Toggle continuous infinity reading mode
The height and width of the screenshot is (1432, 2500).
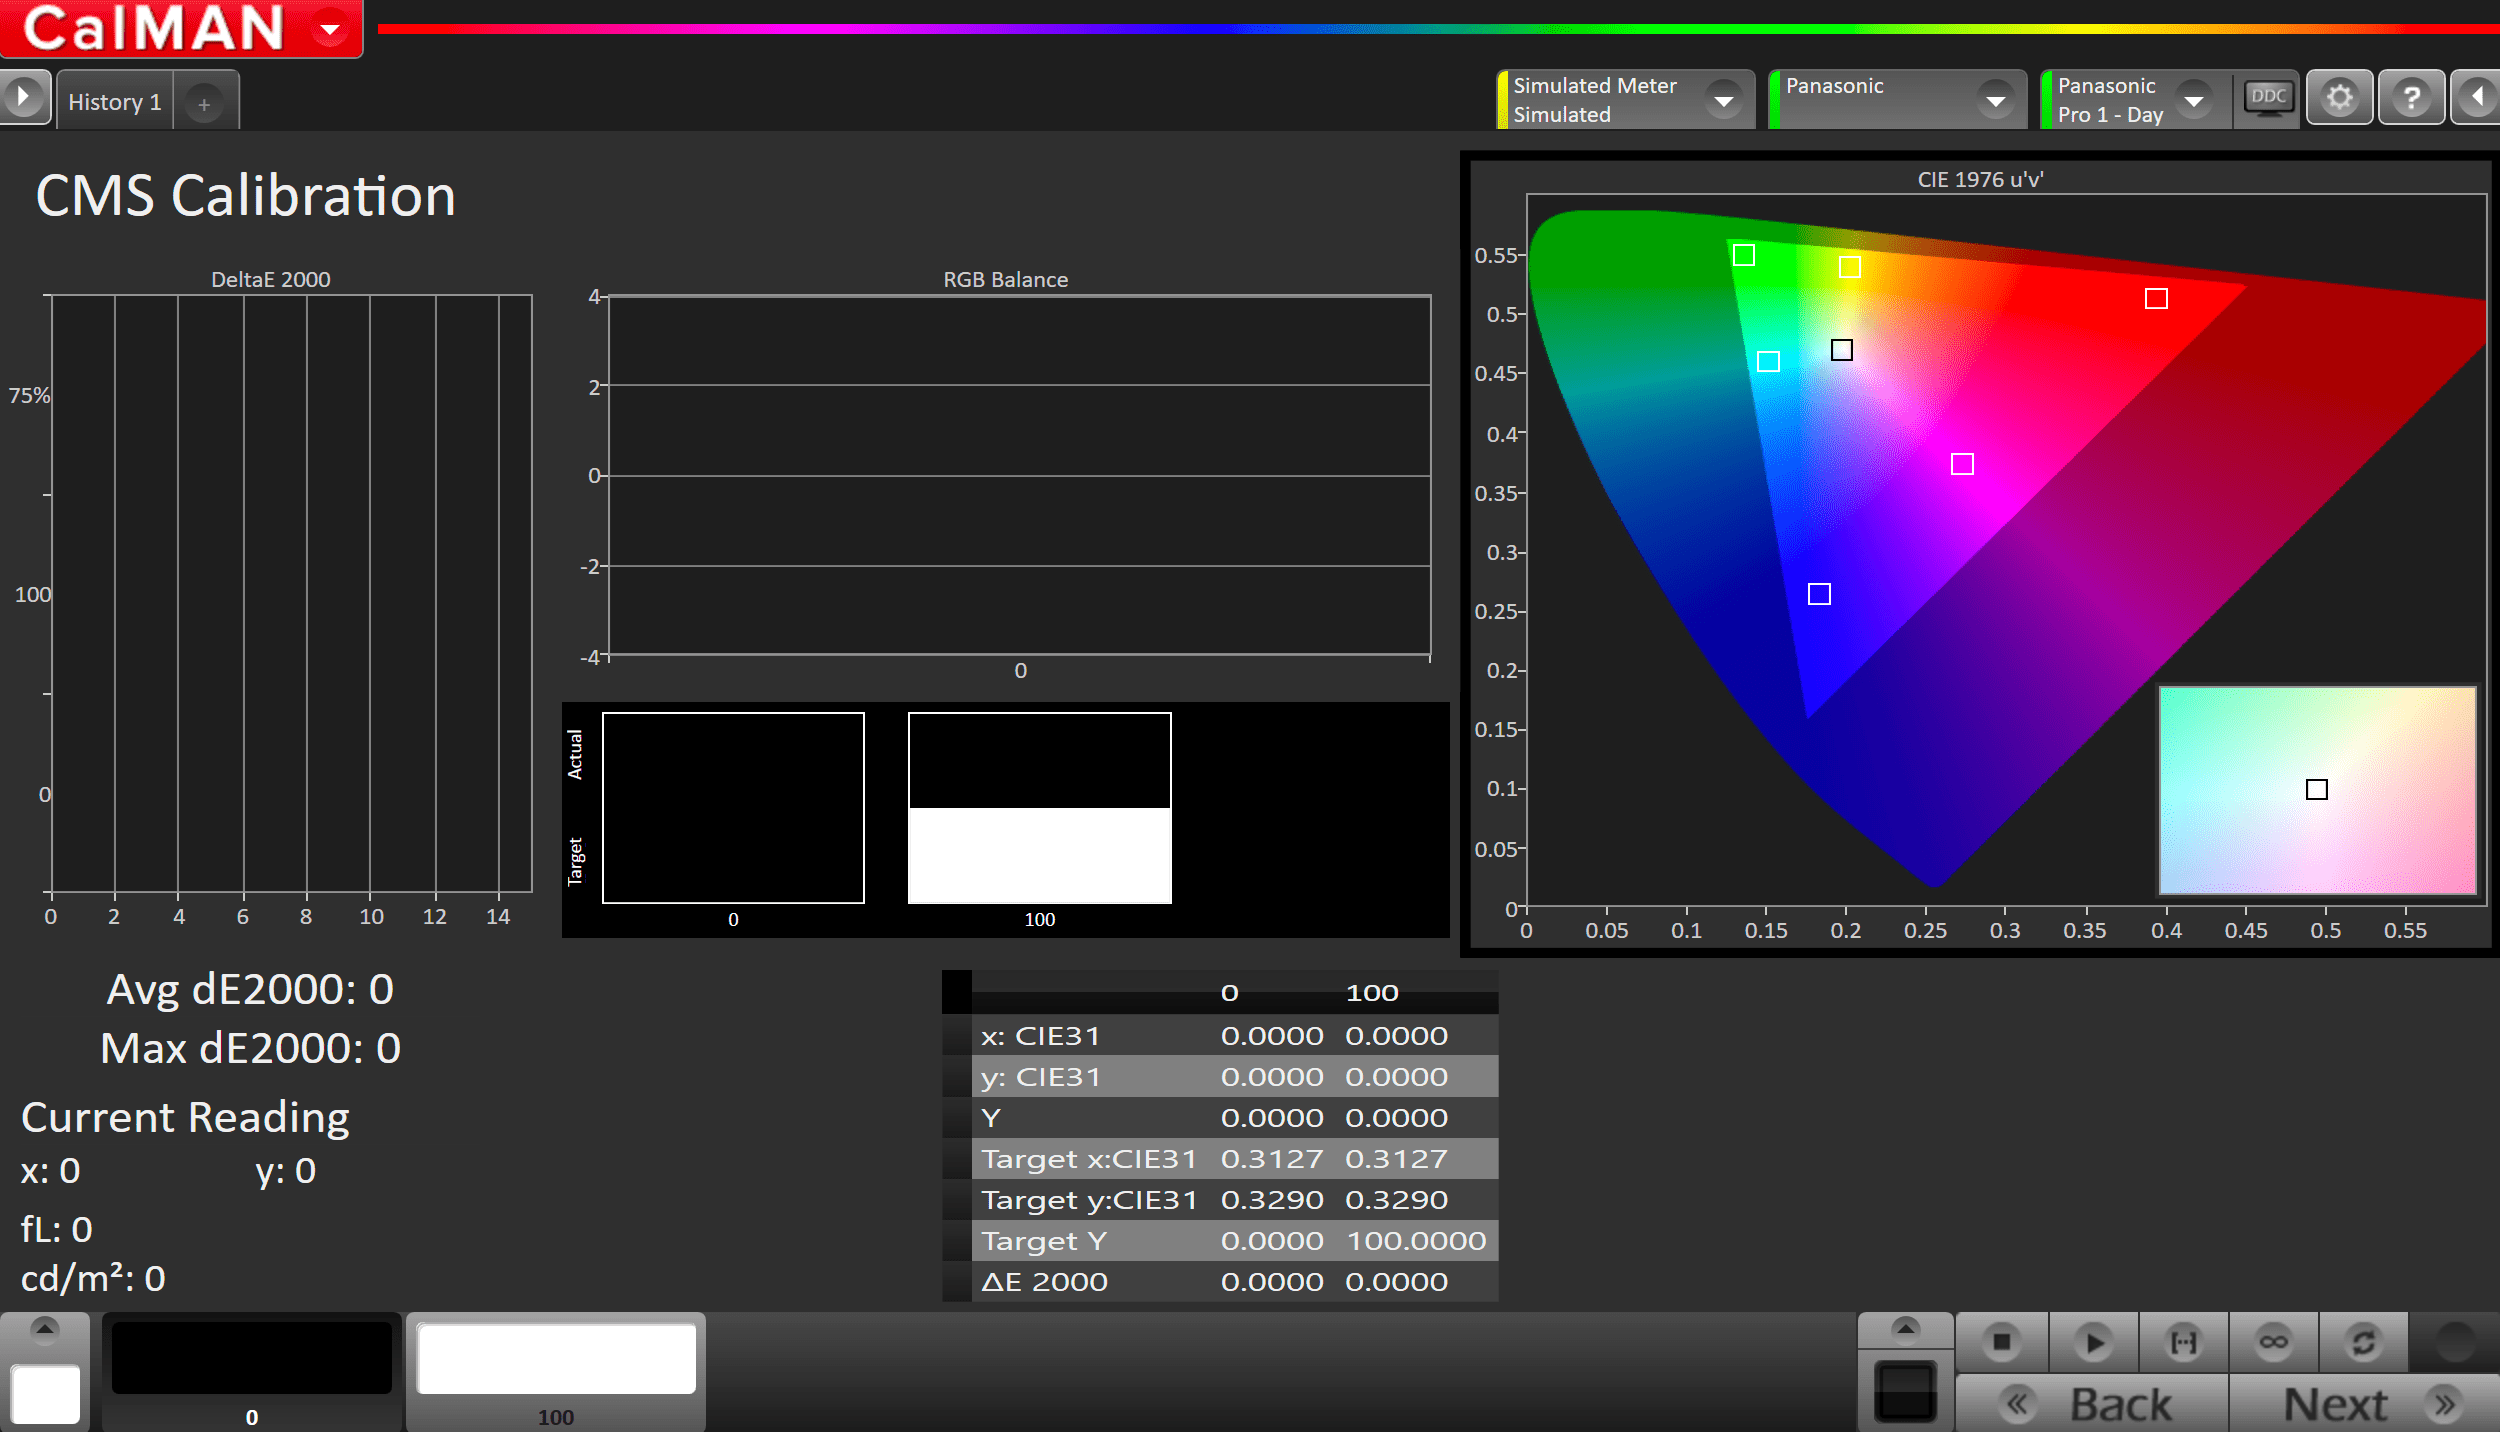(x=2273, y=1342)
